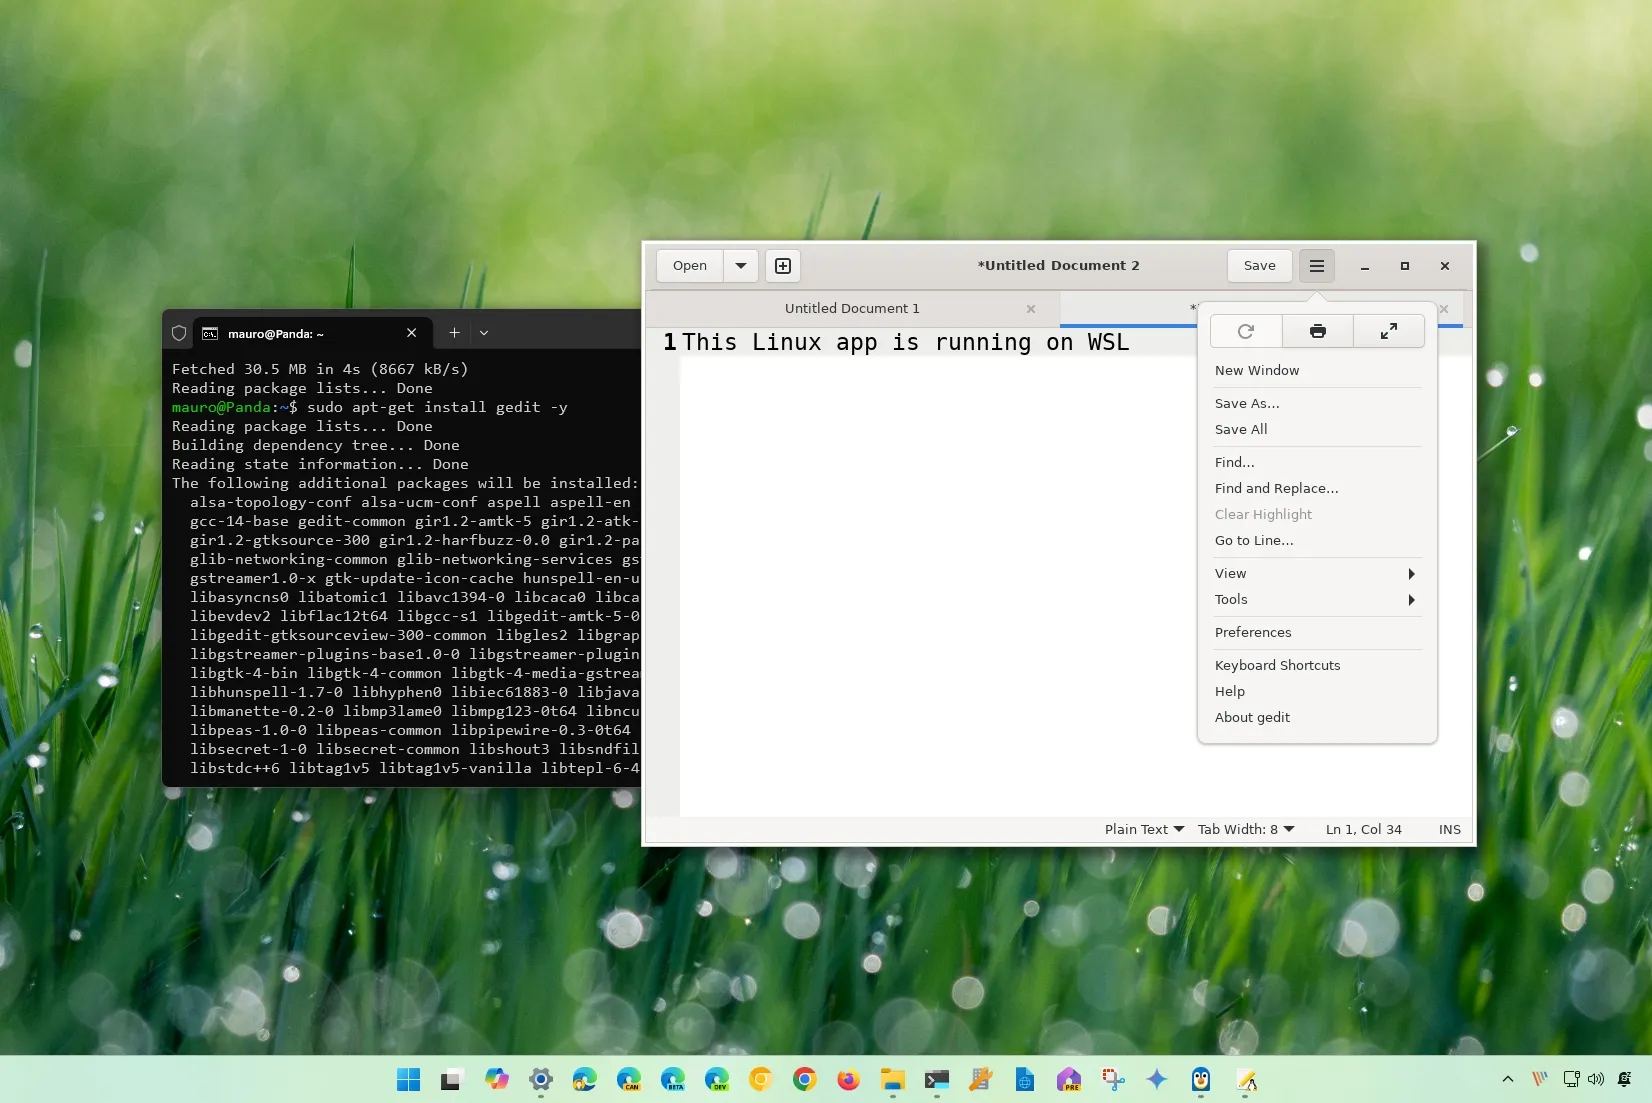Screen dimensions: 1652x1103
Task: Open the Windows Start menu
Action: click(408, 1079)
